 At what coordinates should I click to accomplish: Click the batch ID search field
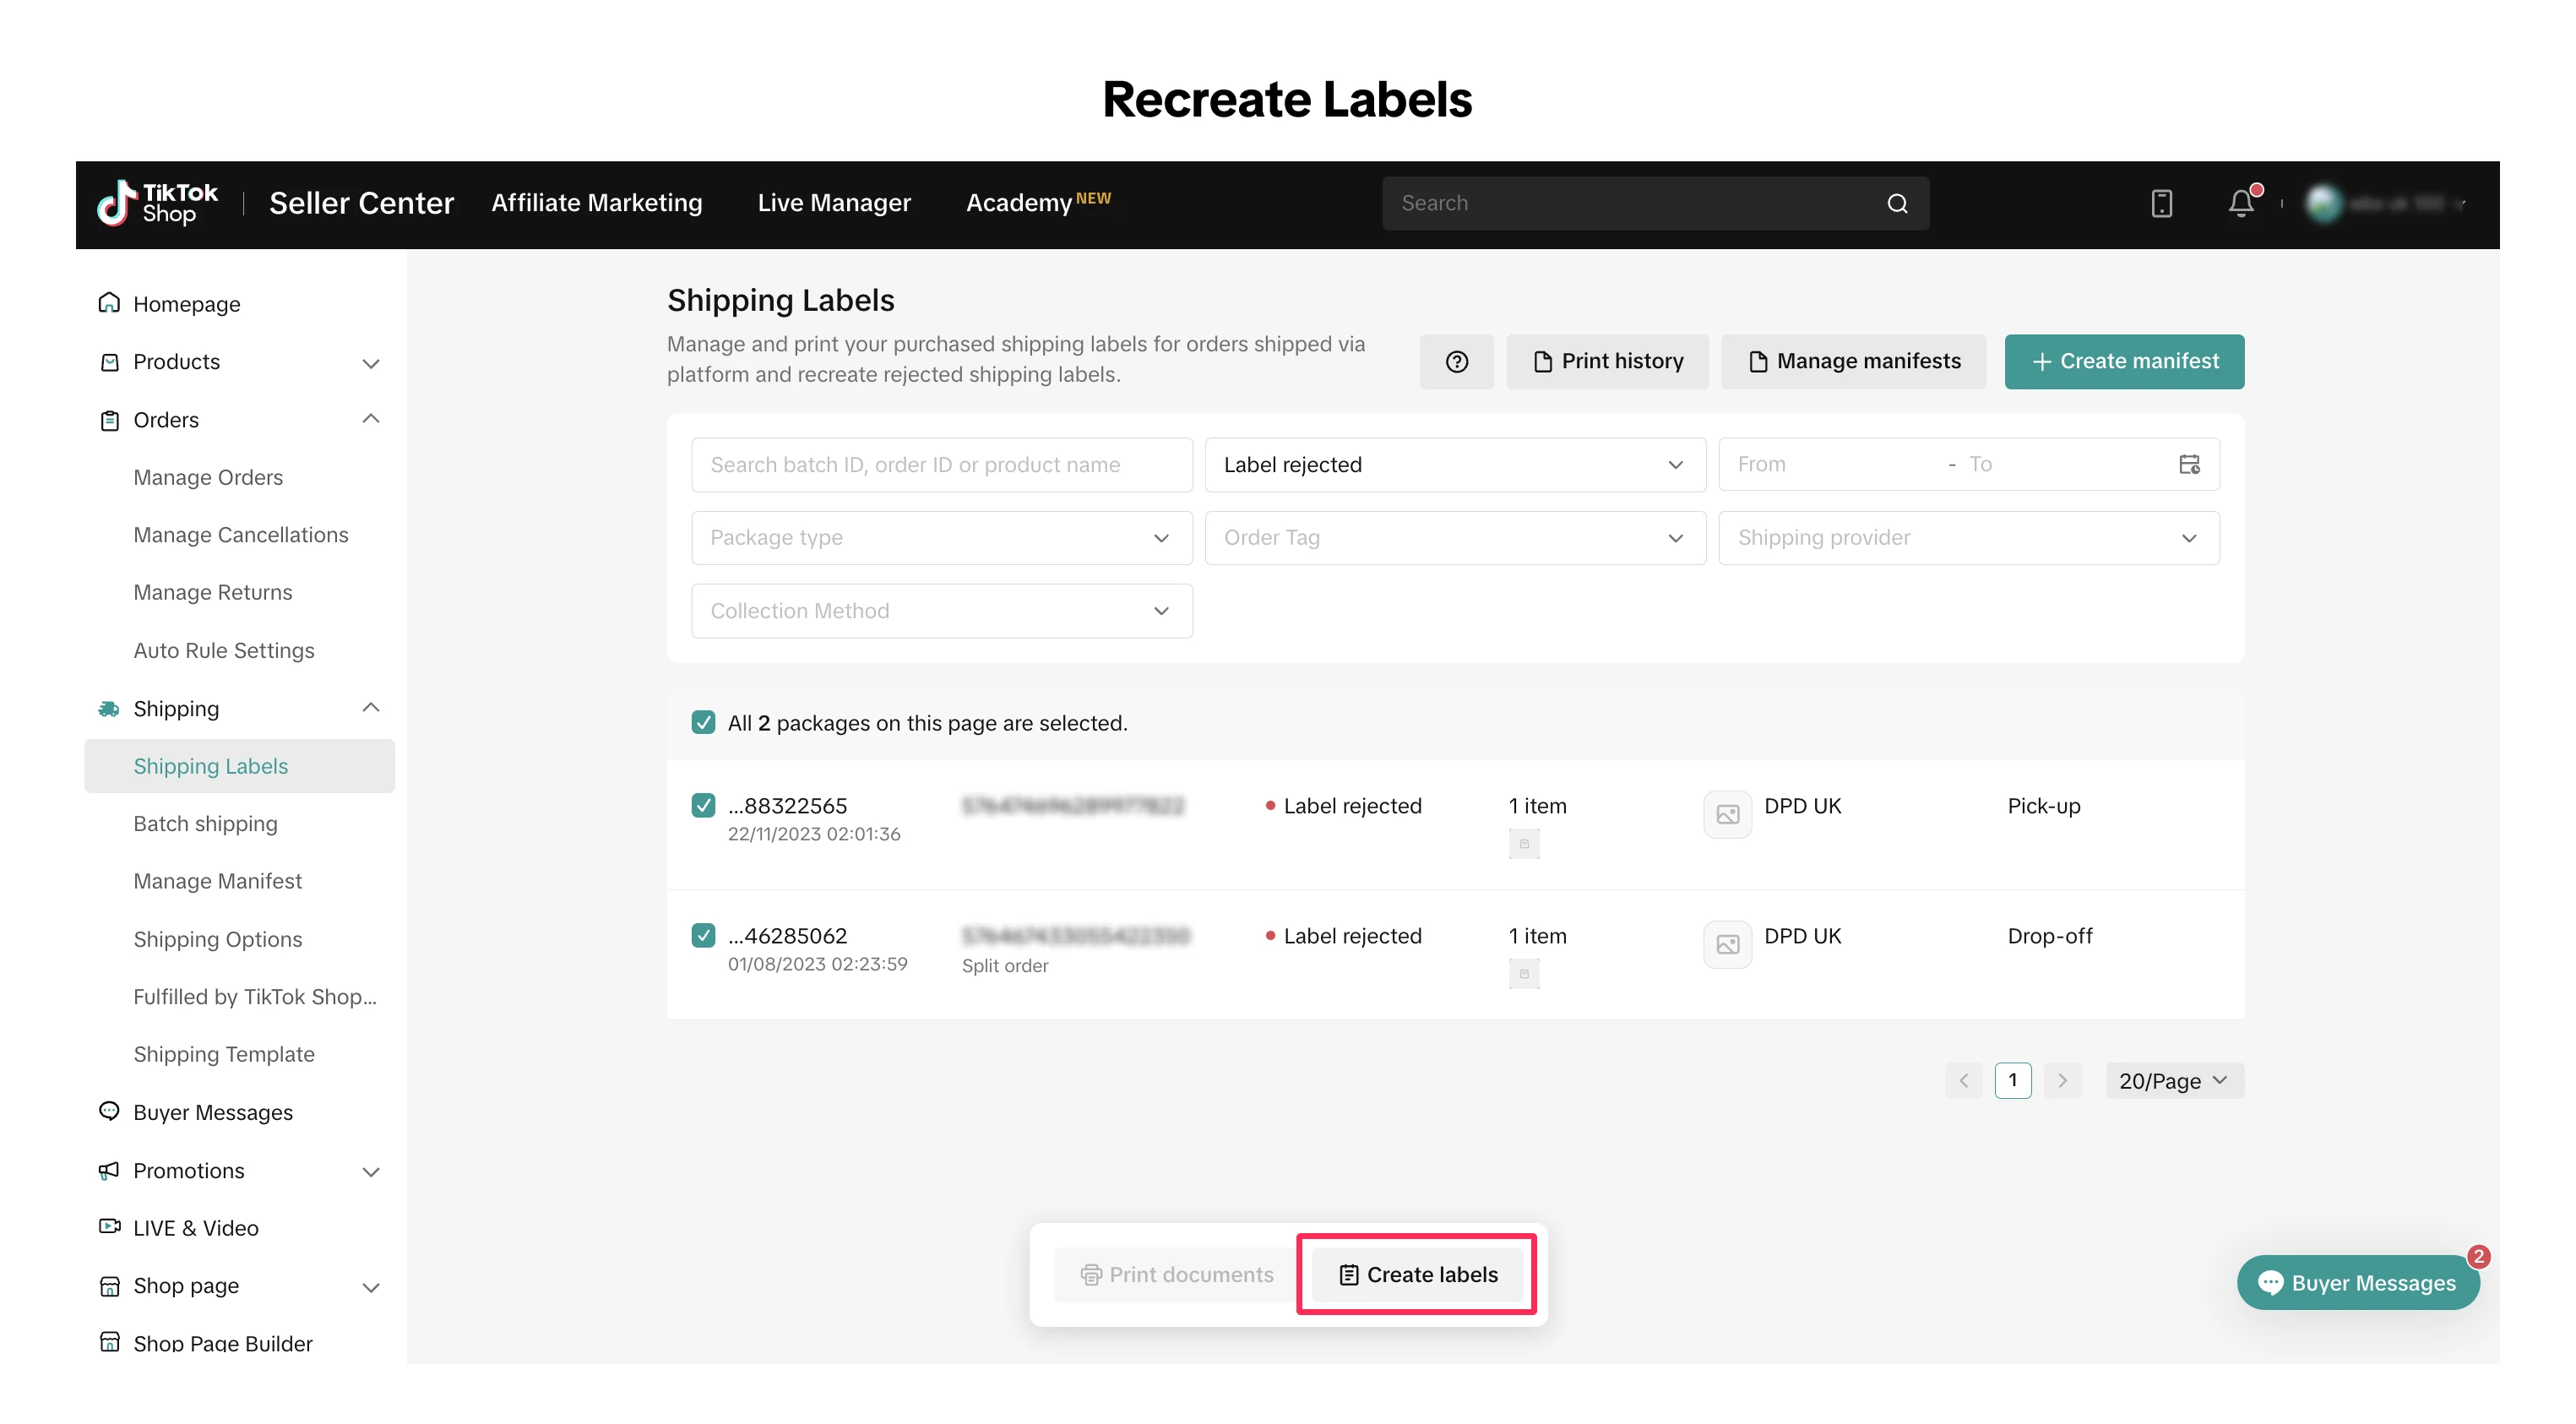coord(941,465)
